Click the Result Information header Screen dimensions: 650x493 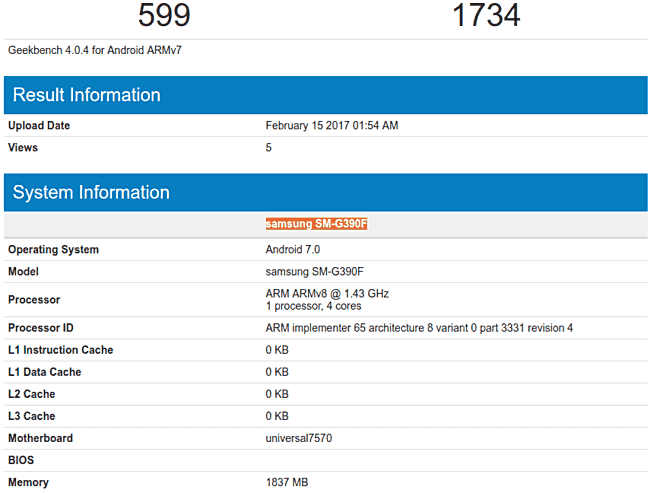click(86, 95)
